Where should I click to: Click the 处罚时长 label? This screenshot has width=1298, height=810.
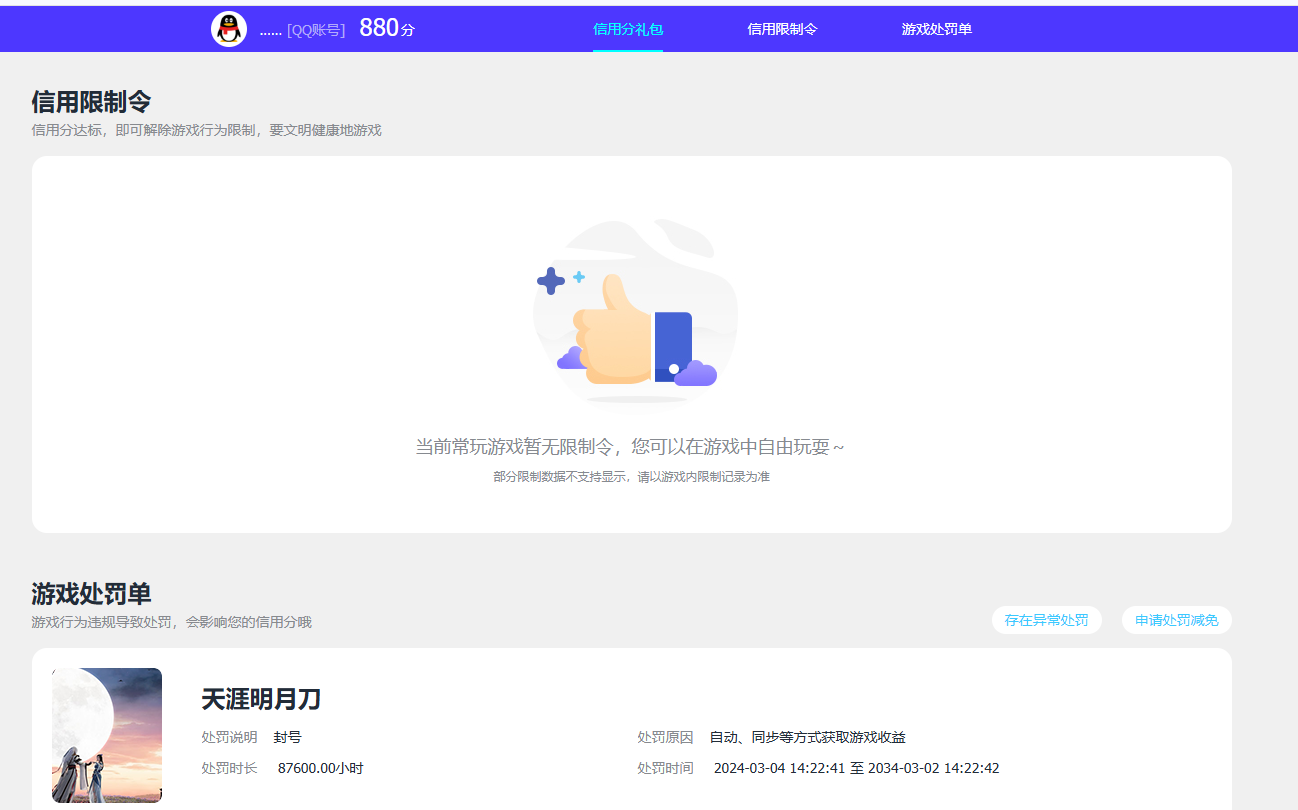click(229, 768)
